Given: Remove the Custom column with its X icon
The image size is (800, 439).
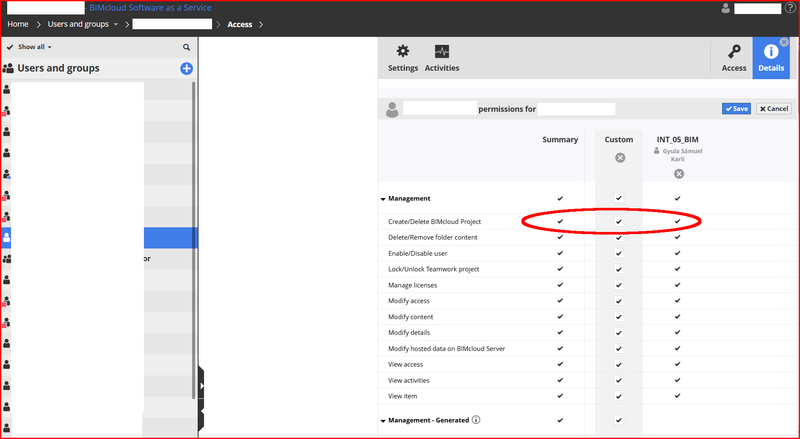Looking at the screenshot, I should [620, 158].
